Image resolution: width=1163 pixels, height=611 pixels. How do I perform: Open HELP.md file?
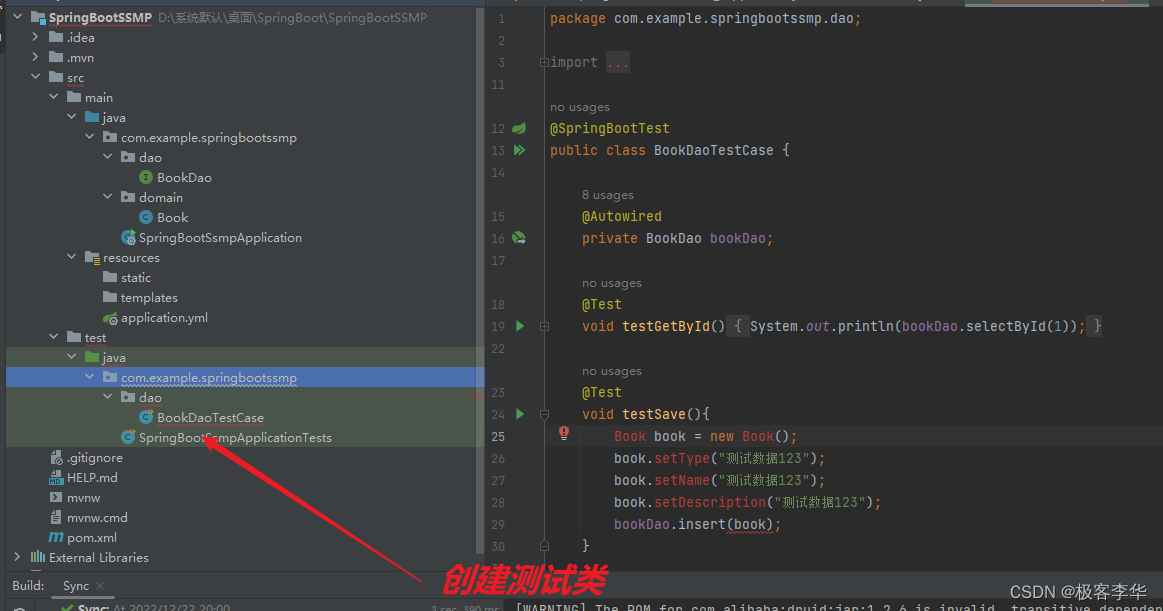click(x=92, y=478)
